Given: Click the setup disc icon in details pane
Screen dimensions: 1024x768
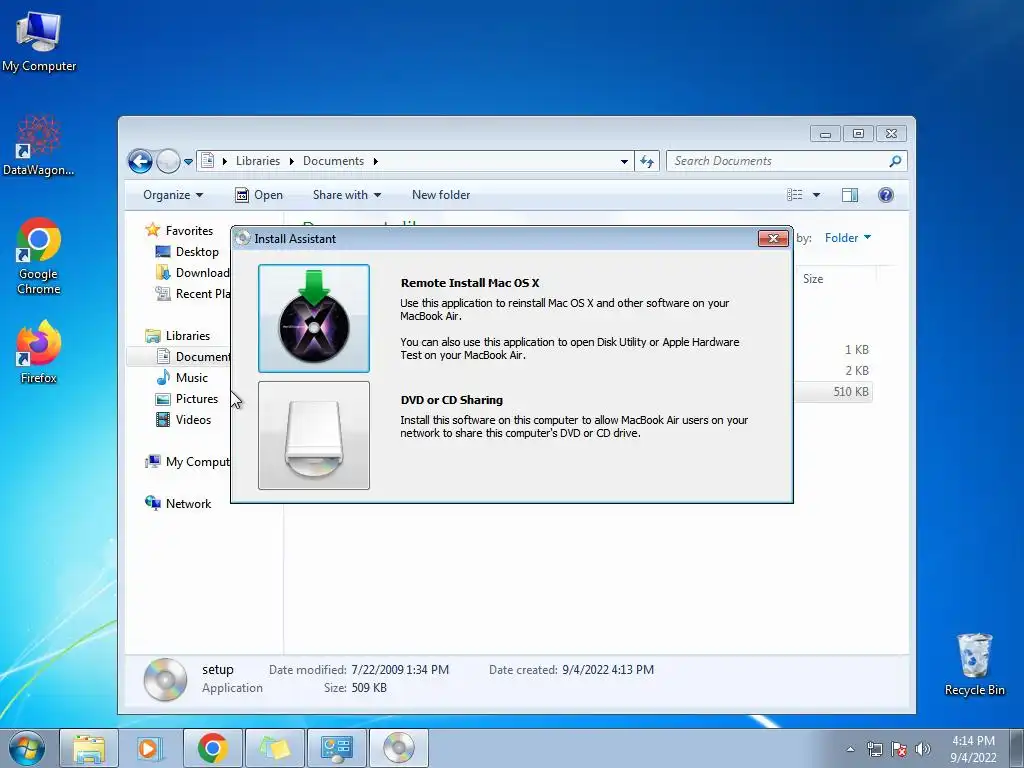Looking at the screenshot, I should 165,679.
